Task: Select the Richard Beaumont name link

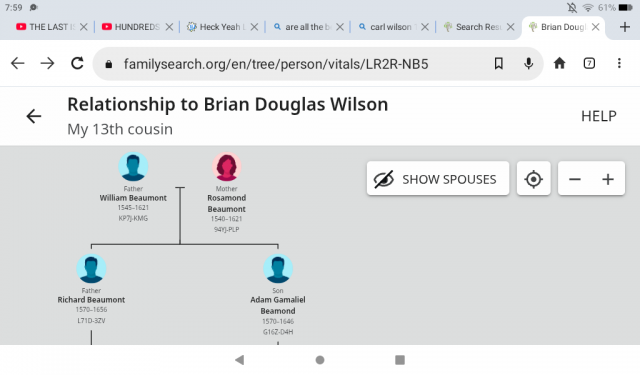Action: click(x=91, y=300)
